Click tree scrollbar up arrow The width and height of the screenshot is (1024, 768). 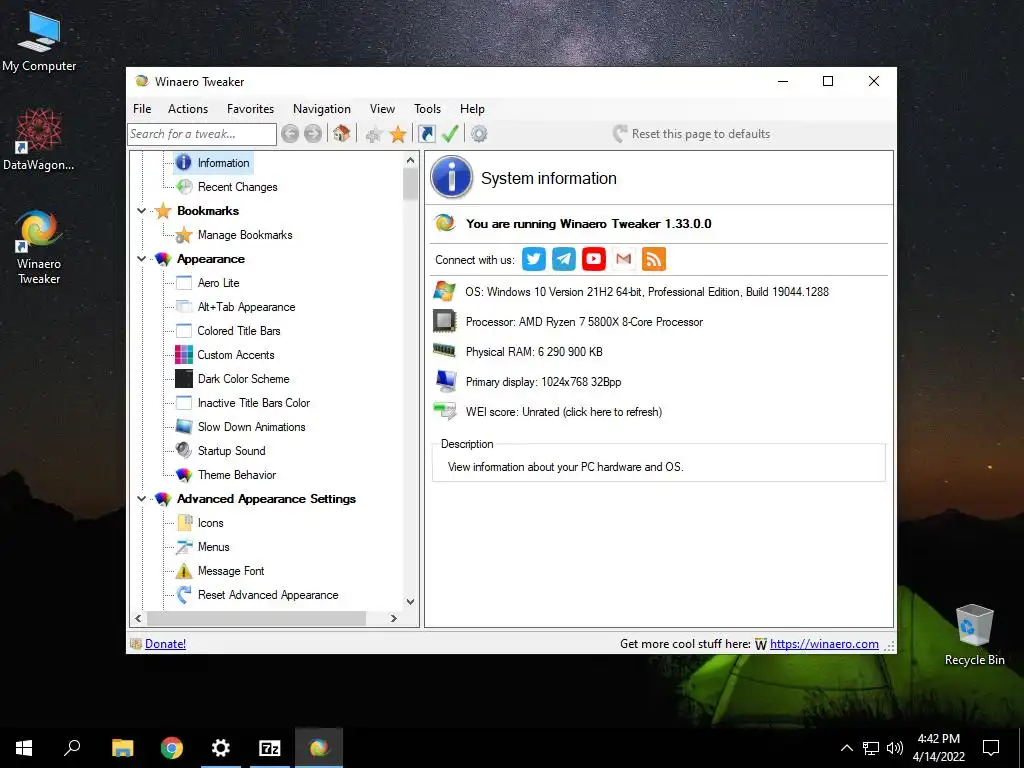tap(410, 160)
